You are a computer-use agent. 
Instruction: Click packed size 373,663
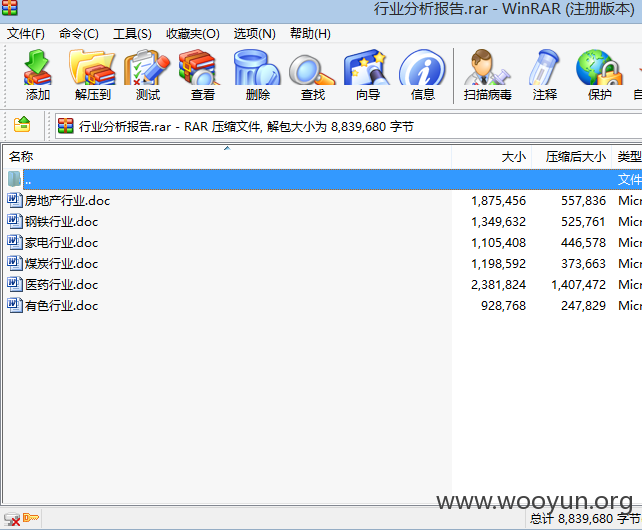coord(583,263)
